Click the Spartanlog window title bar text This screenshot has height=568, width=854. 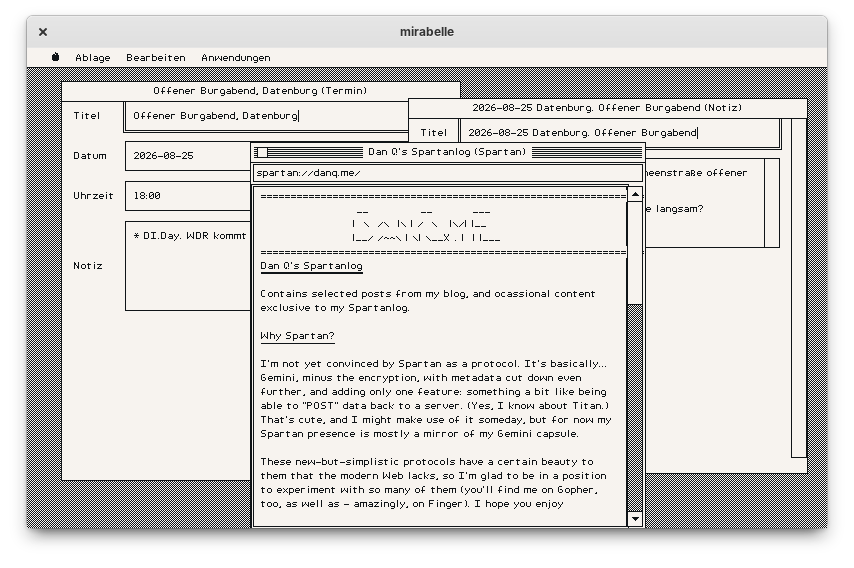[x=447, y=152]
